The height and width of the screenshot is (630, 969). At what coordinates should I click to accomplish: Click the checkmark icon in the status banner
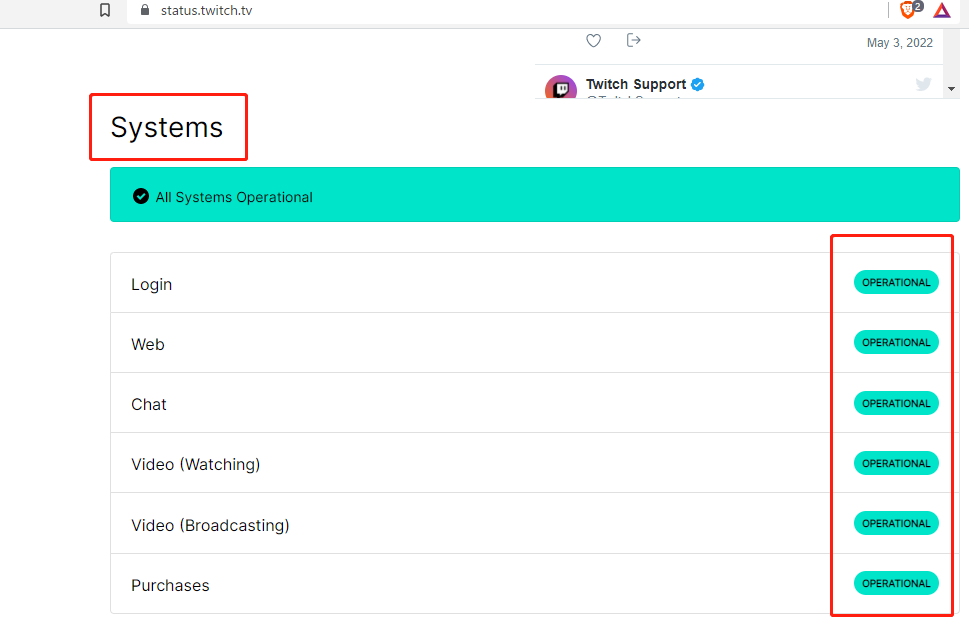(x=141, y=196)
